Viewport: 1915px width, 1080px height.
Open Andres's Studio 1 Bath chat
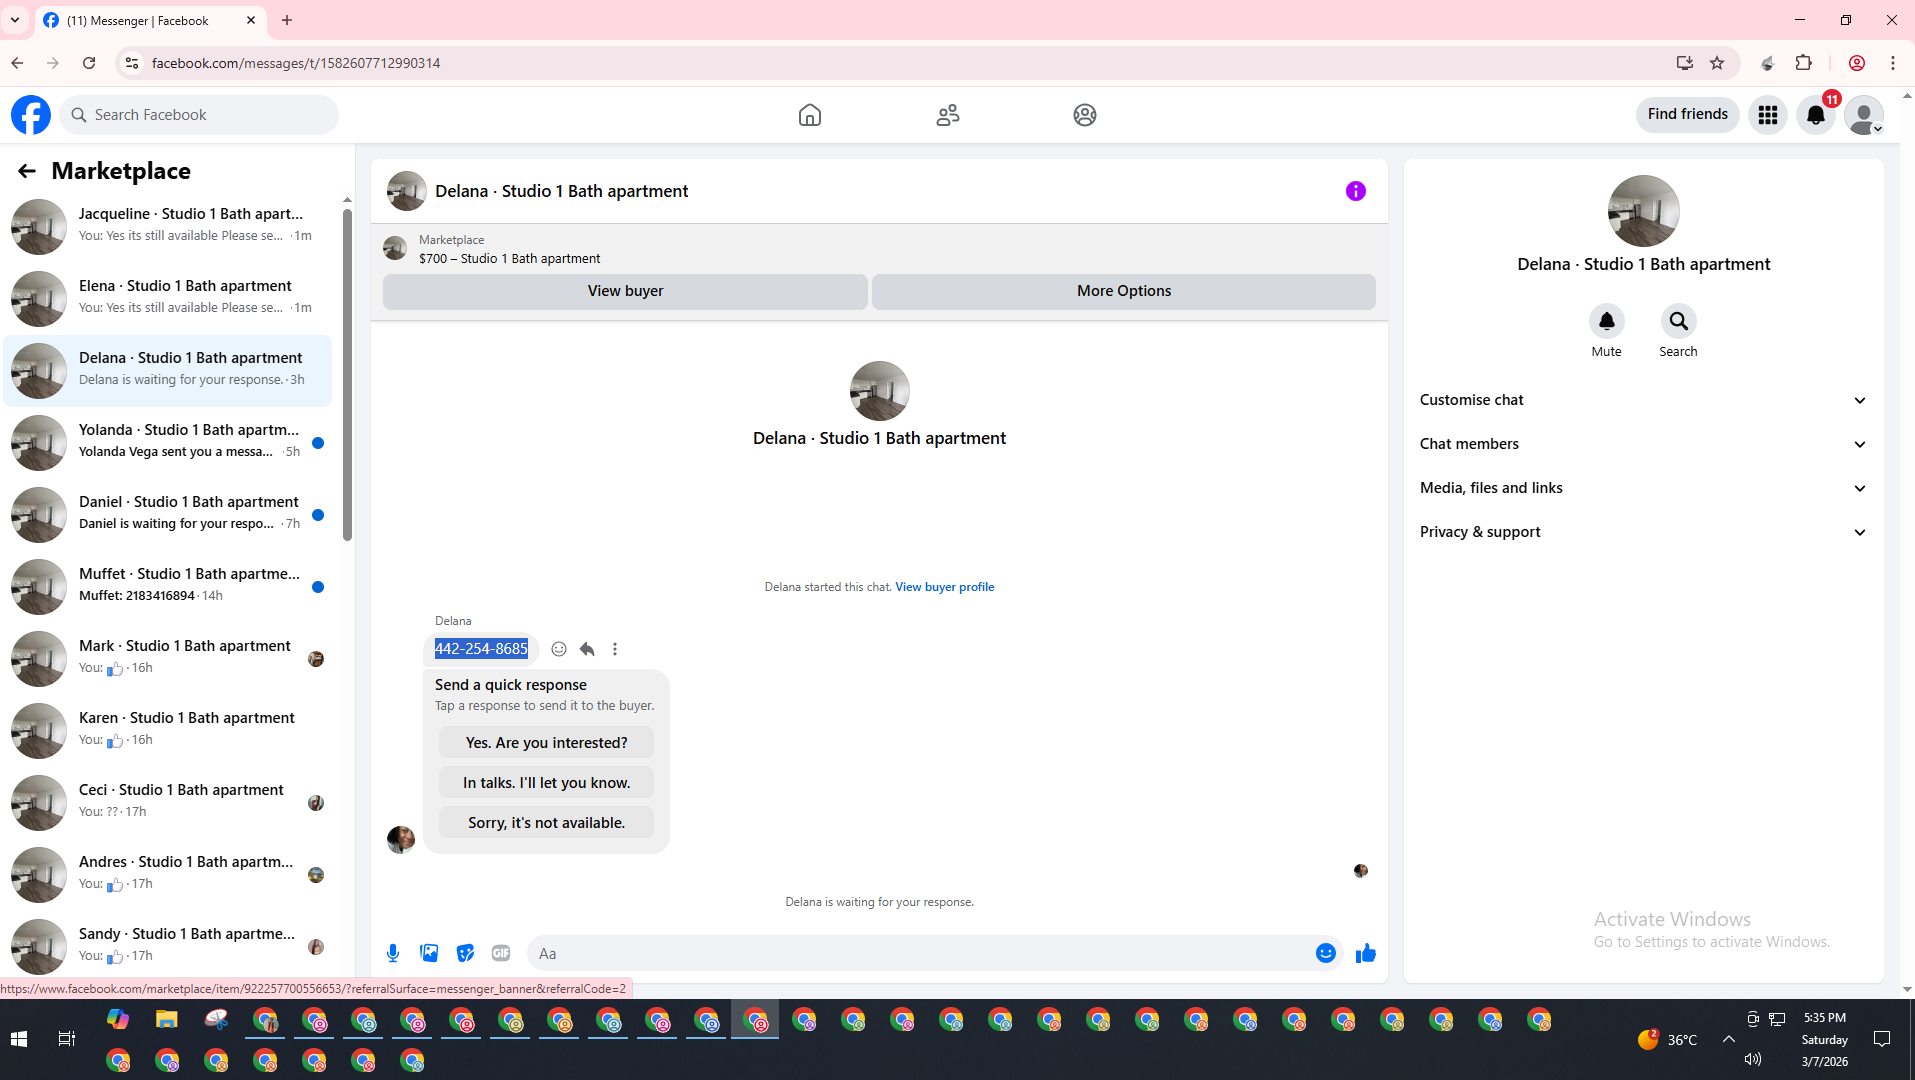pyautogui.click(x=168, y=873)
